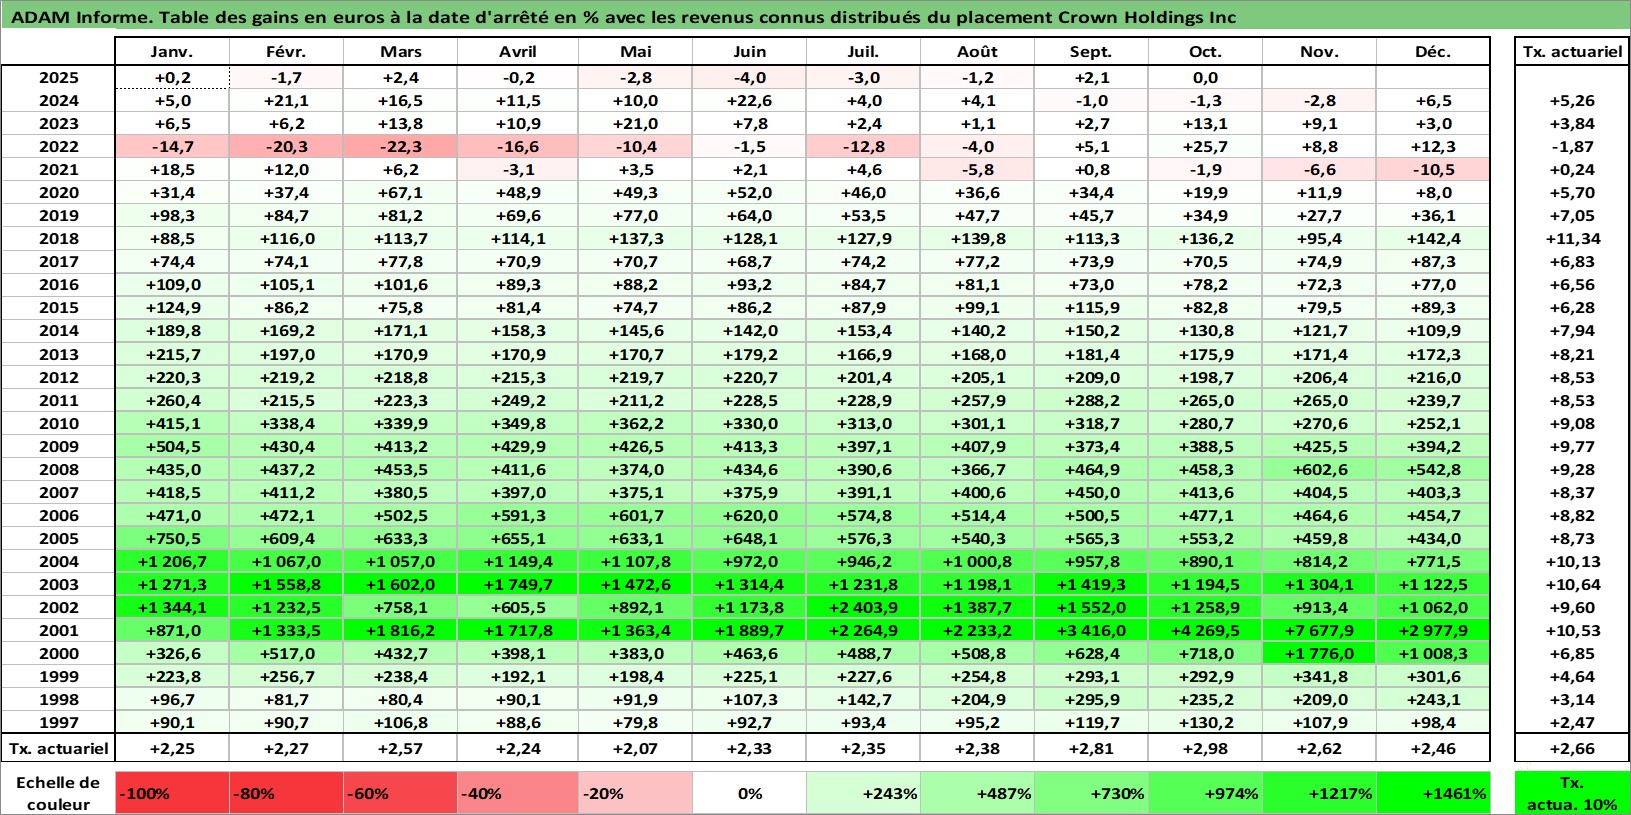Screen dimensions: 1631x815
Task: Click the '+341,8' cell in Nov. 1999
Action: (1319, 677)
